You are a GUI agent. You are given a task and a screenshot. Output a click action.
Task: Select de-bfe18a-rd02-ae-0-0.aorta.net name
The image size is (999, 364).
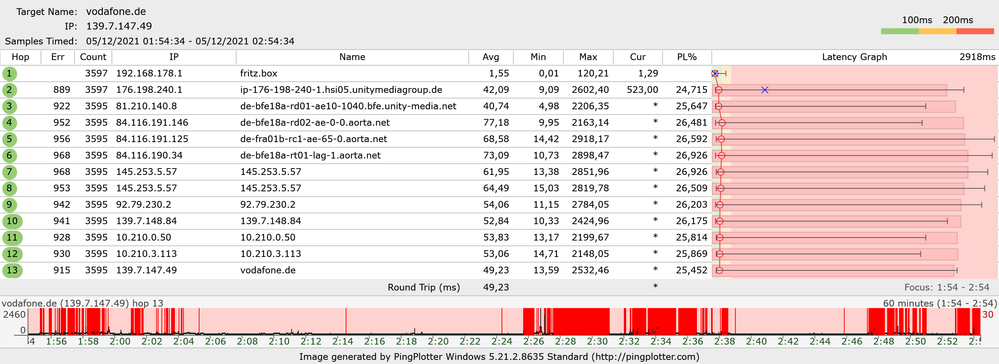coord(315,122)
